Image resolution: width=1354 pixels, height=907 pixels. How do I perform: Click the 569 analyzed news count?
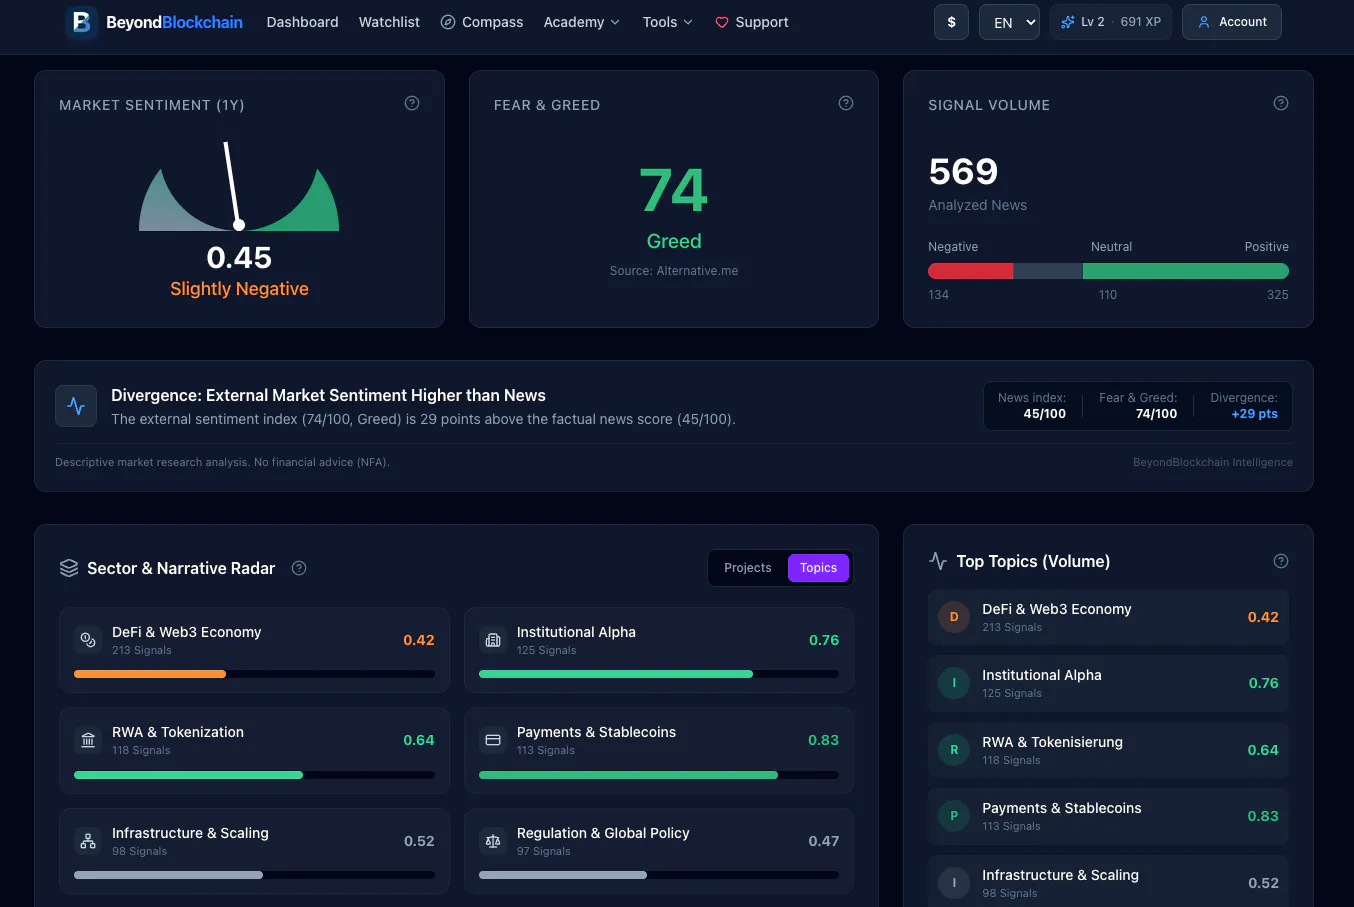pyautogui.click(x=963, y=172)
